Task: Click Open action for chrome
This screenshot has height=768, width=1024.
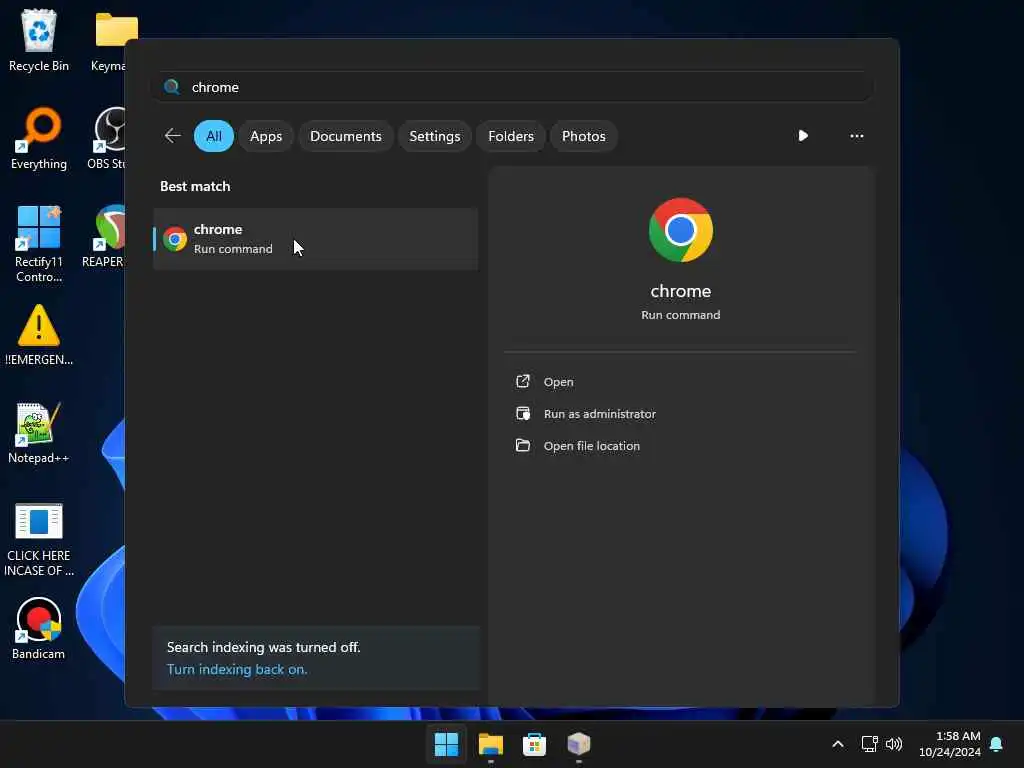Action: [x=558, y=381]
